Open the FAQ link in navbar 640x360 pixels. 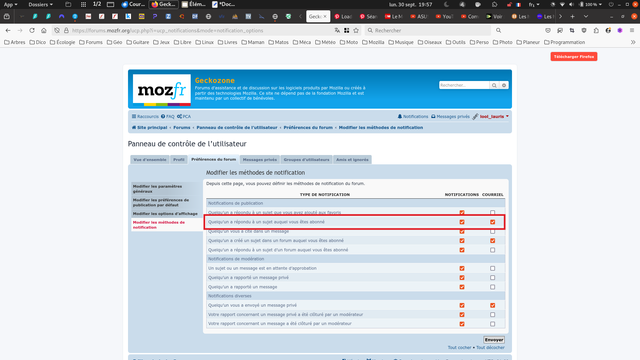pyautogui.click(x=168, y=117)
